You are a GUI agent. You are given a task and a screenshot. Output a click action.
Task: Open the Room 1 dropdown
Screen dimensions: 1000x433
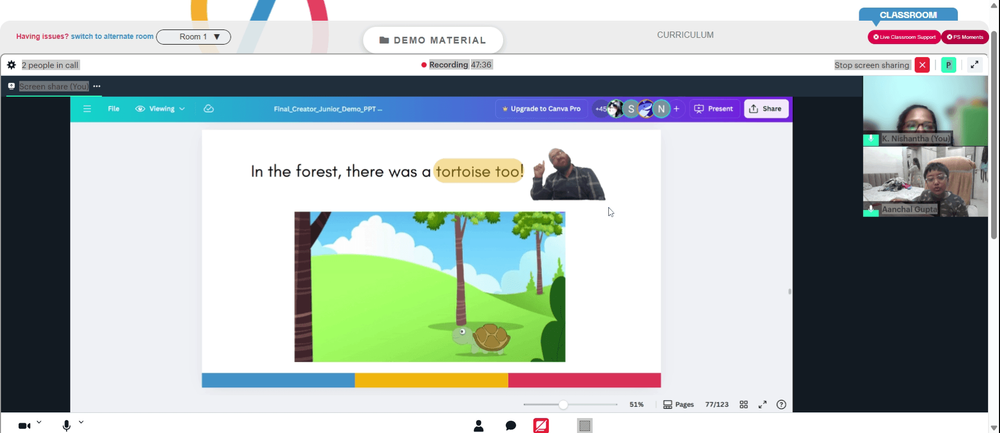click(x=193, y=37)
